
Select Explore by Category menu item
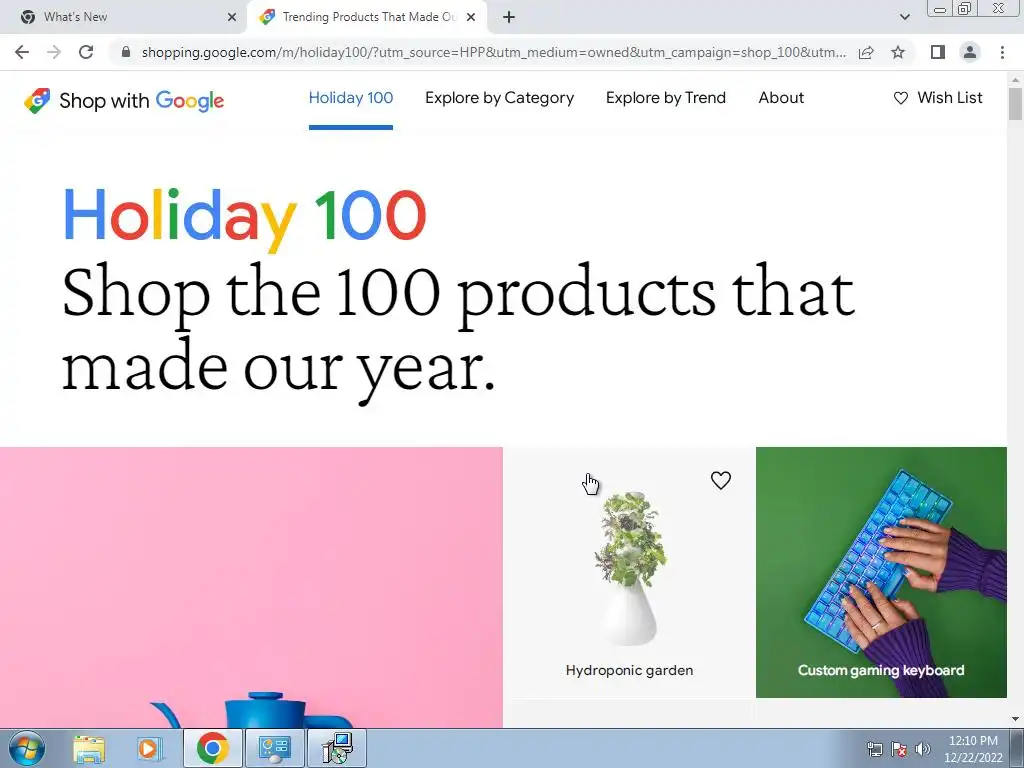click(500, 98)
